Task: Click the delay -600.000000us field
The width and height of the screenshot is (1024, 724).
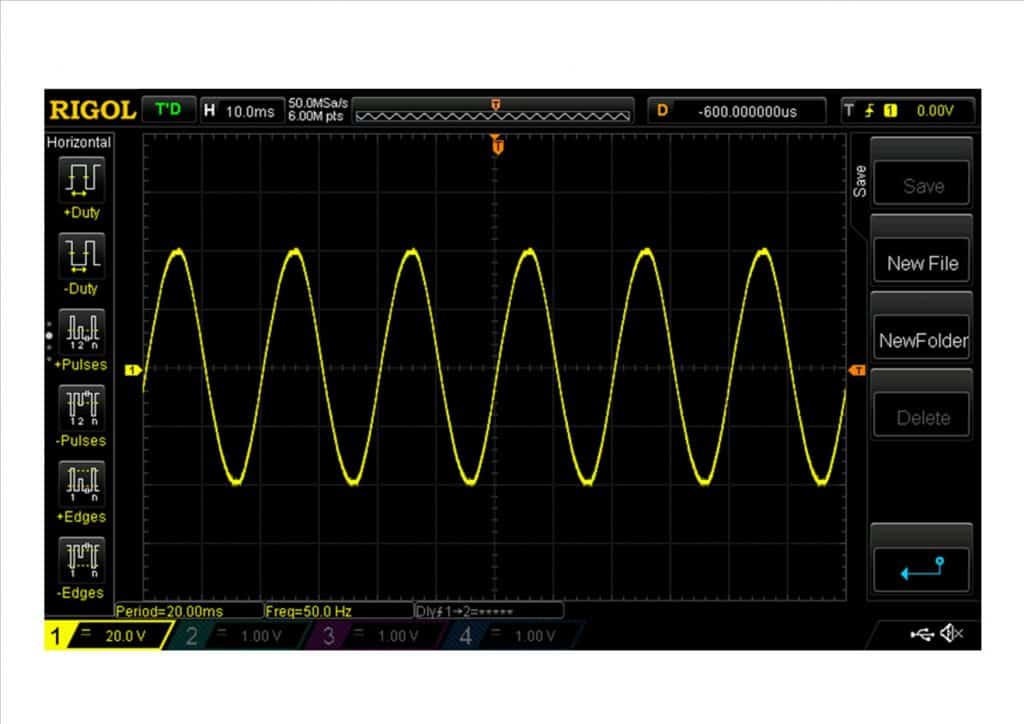Action: click(x=736, y=111)
